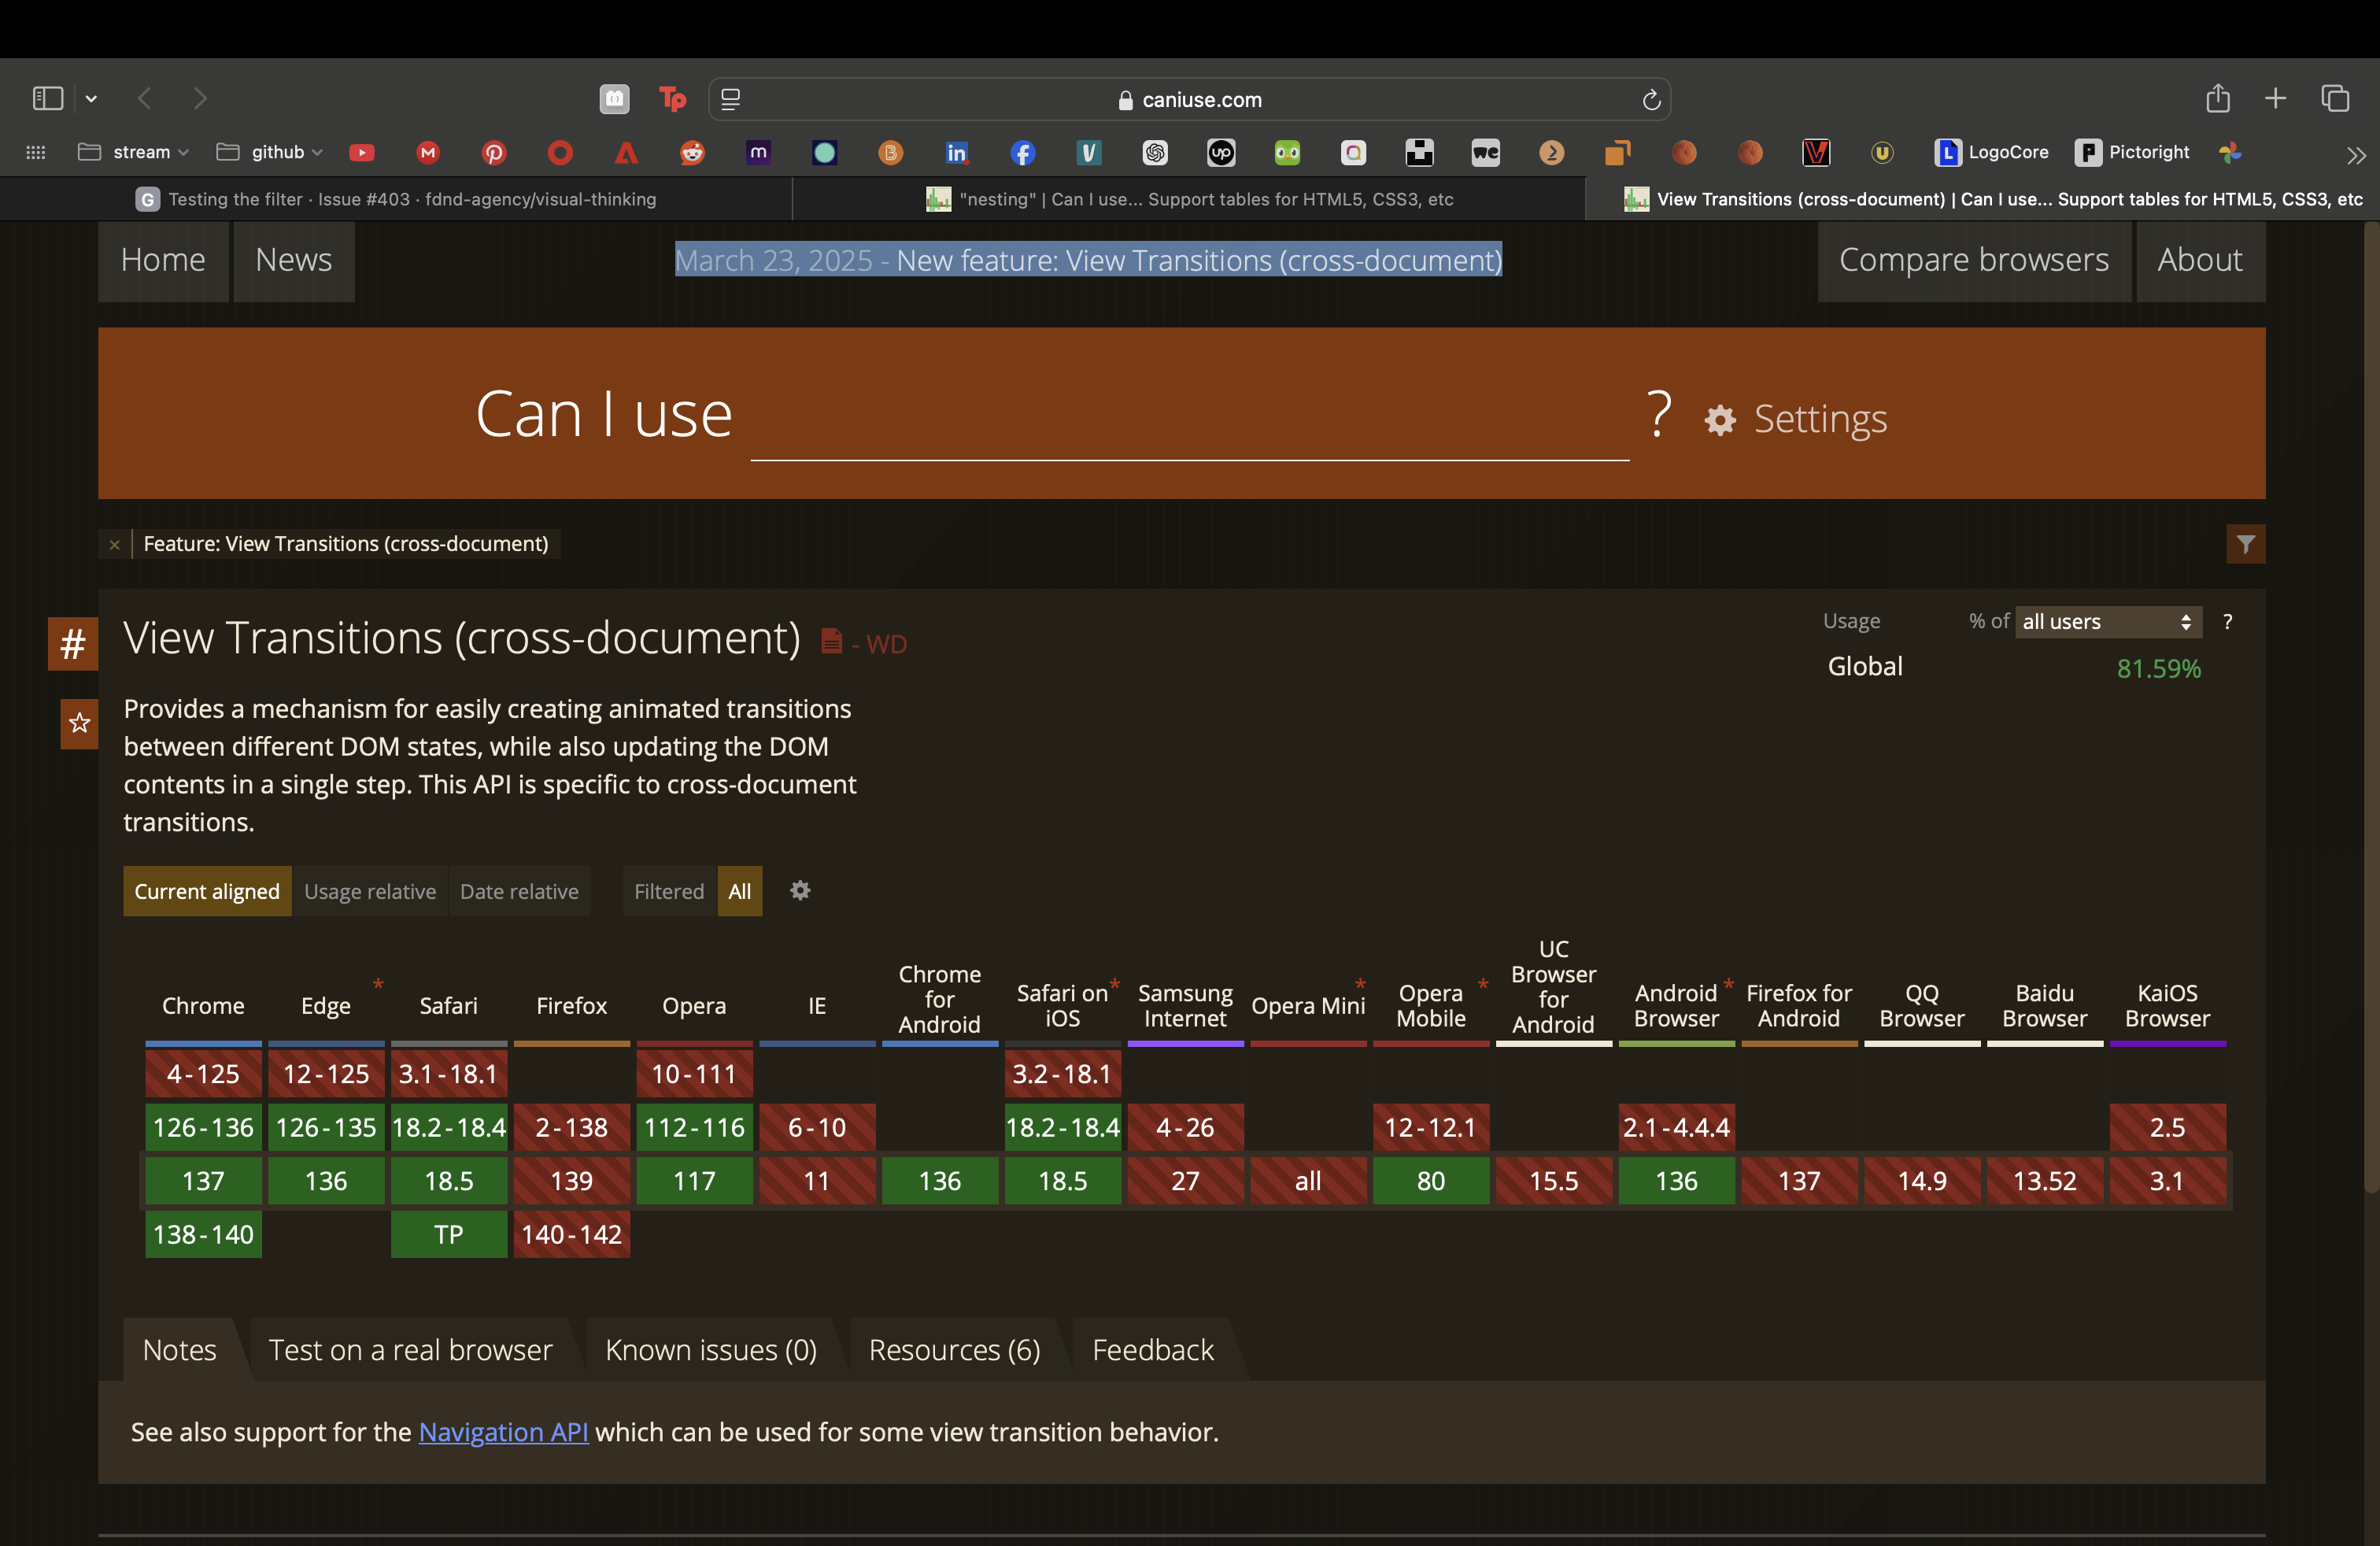Select the View Transitions browser tab
This screenshot has height=1546, width=2380.
point(1982,199)
